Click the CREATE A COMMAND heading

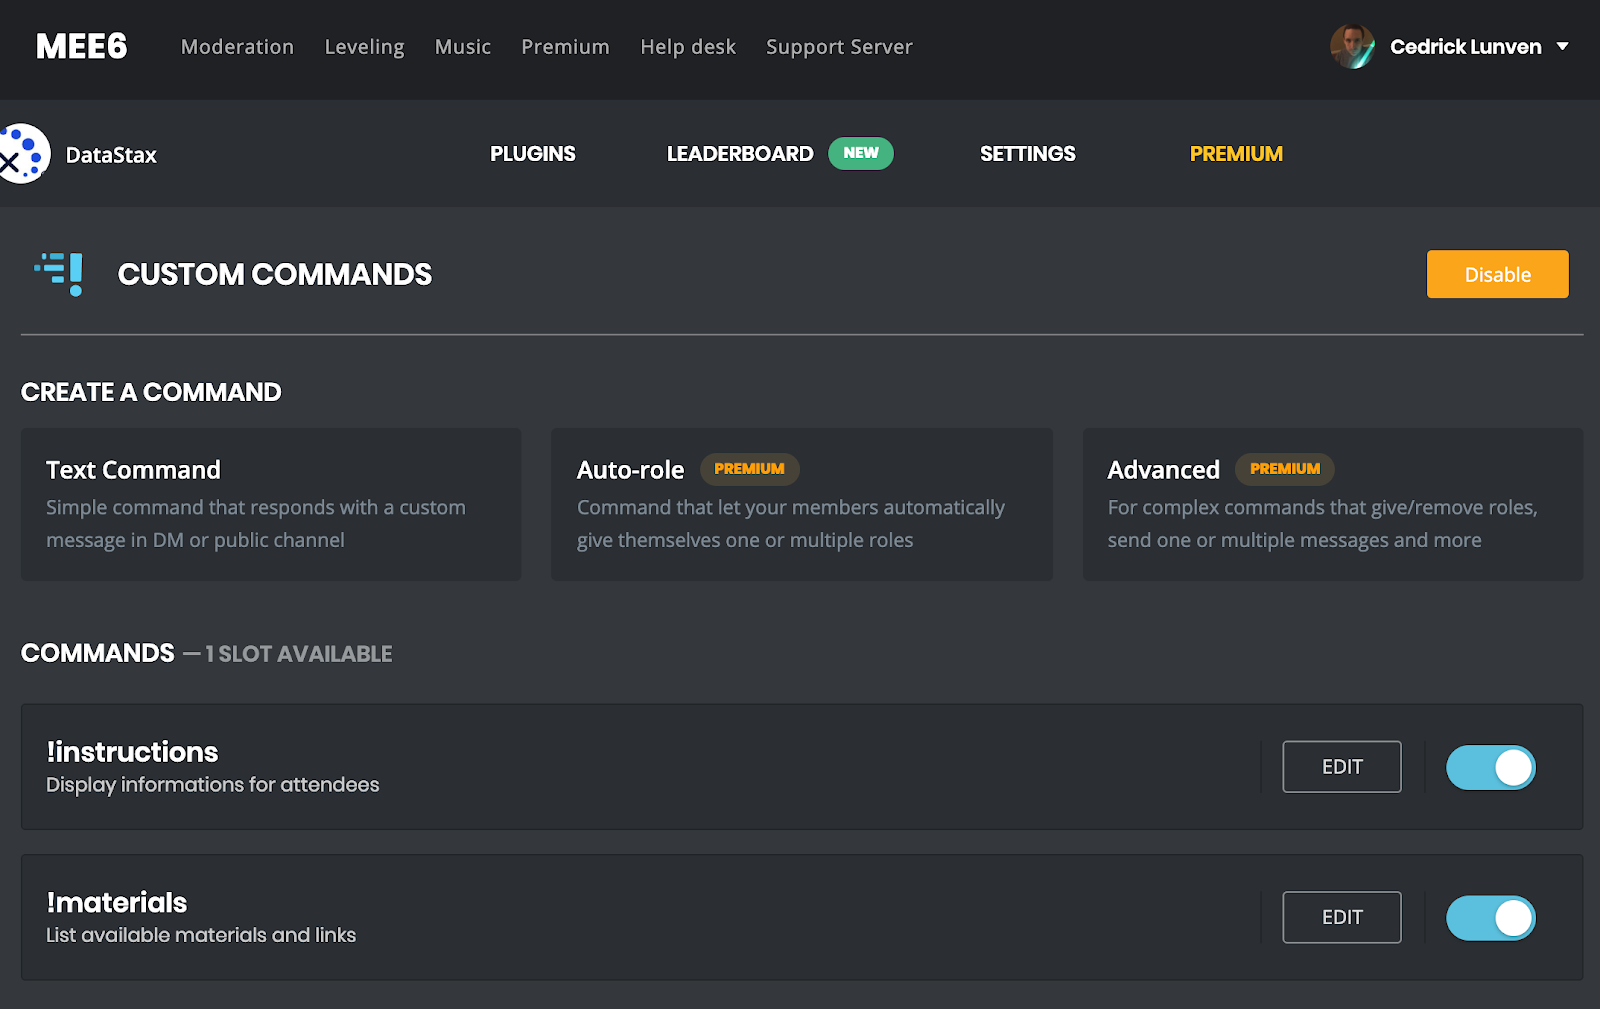click(x=151, y=392)
